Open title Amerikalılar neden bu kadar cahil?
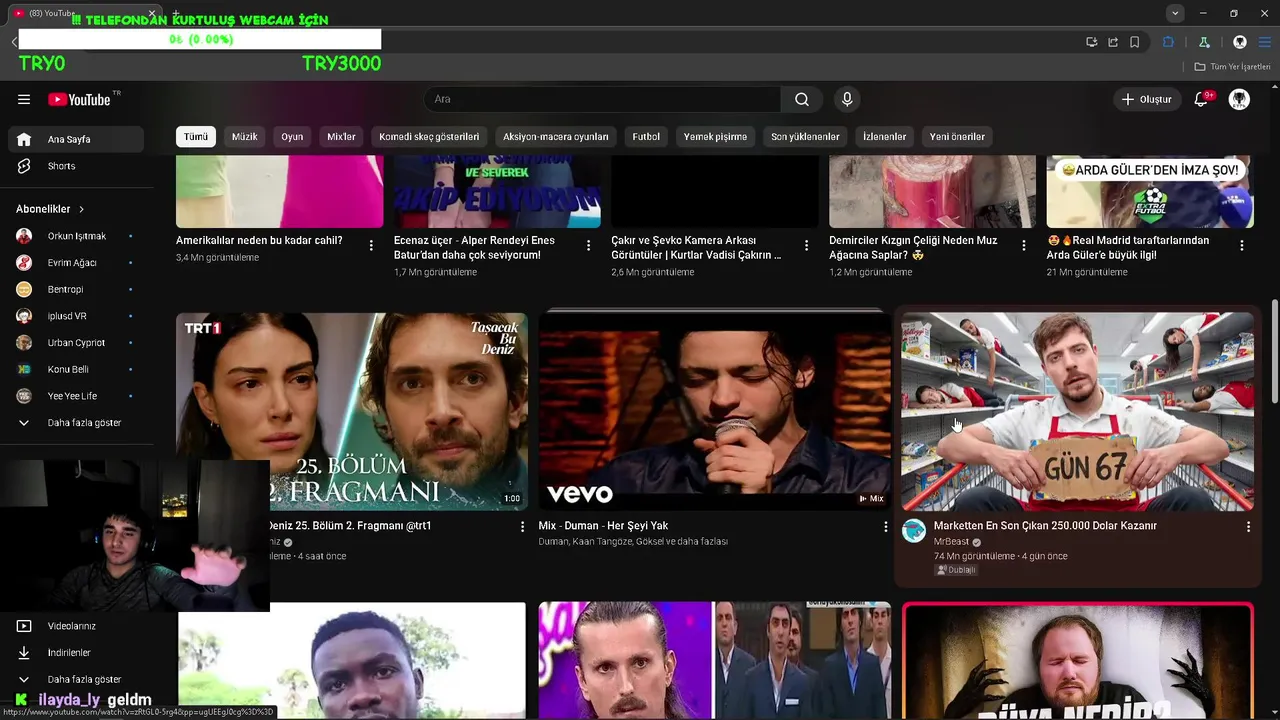 (259, 241)
